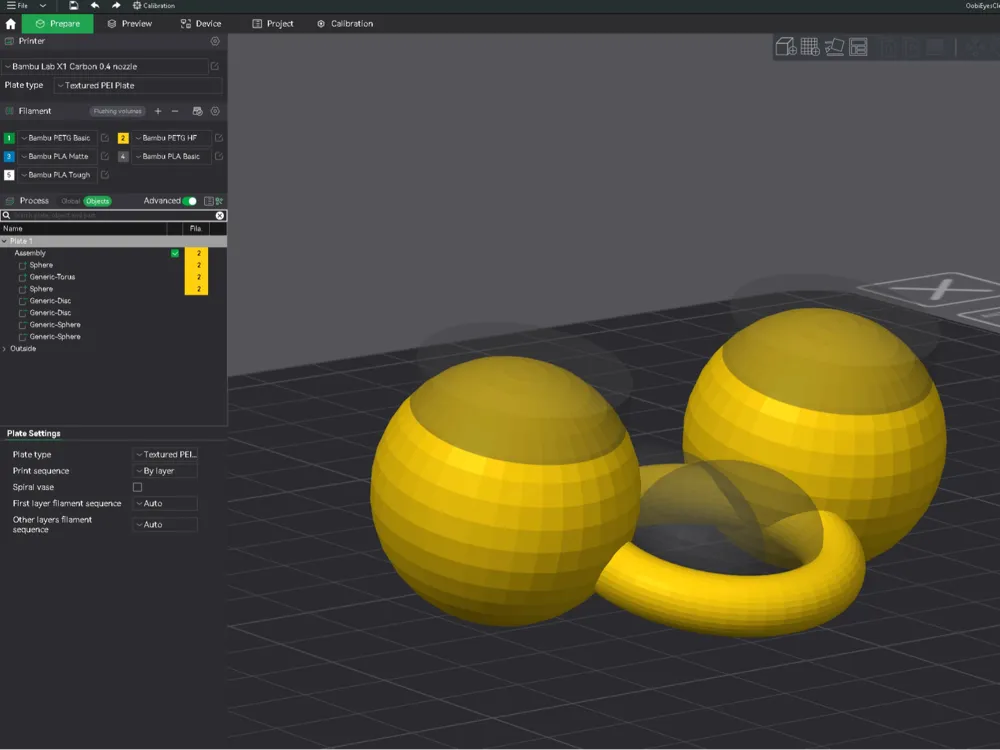Image resolution: width=1000 pixels, height=750 pixels.
Task: Click the Arrange all objects icon
Action: (858, 47)
